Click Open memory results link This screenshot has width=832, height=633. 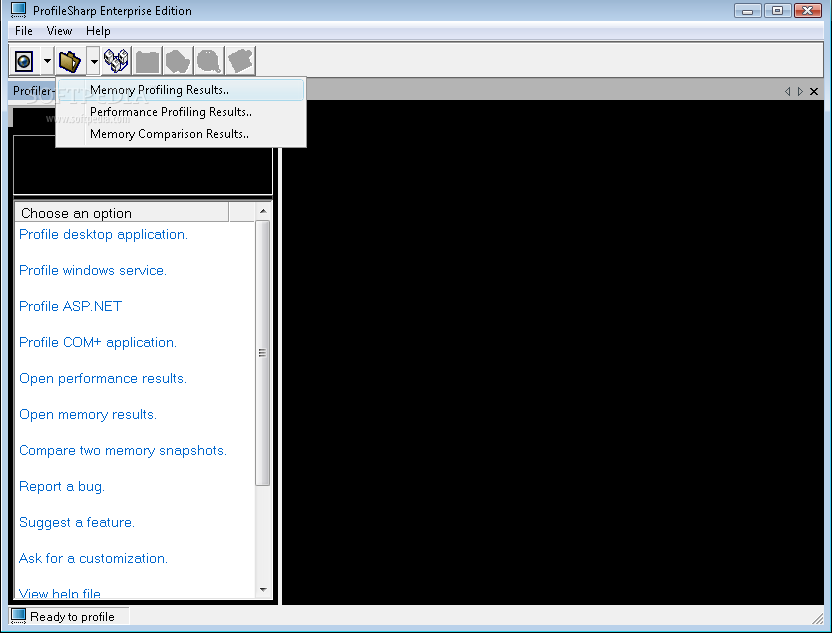coord(88,414)
